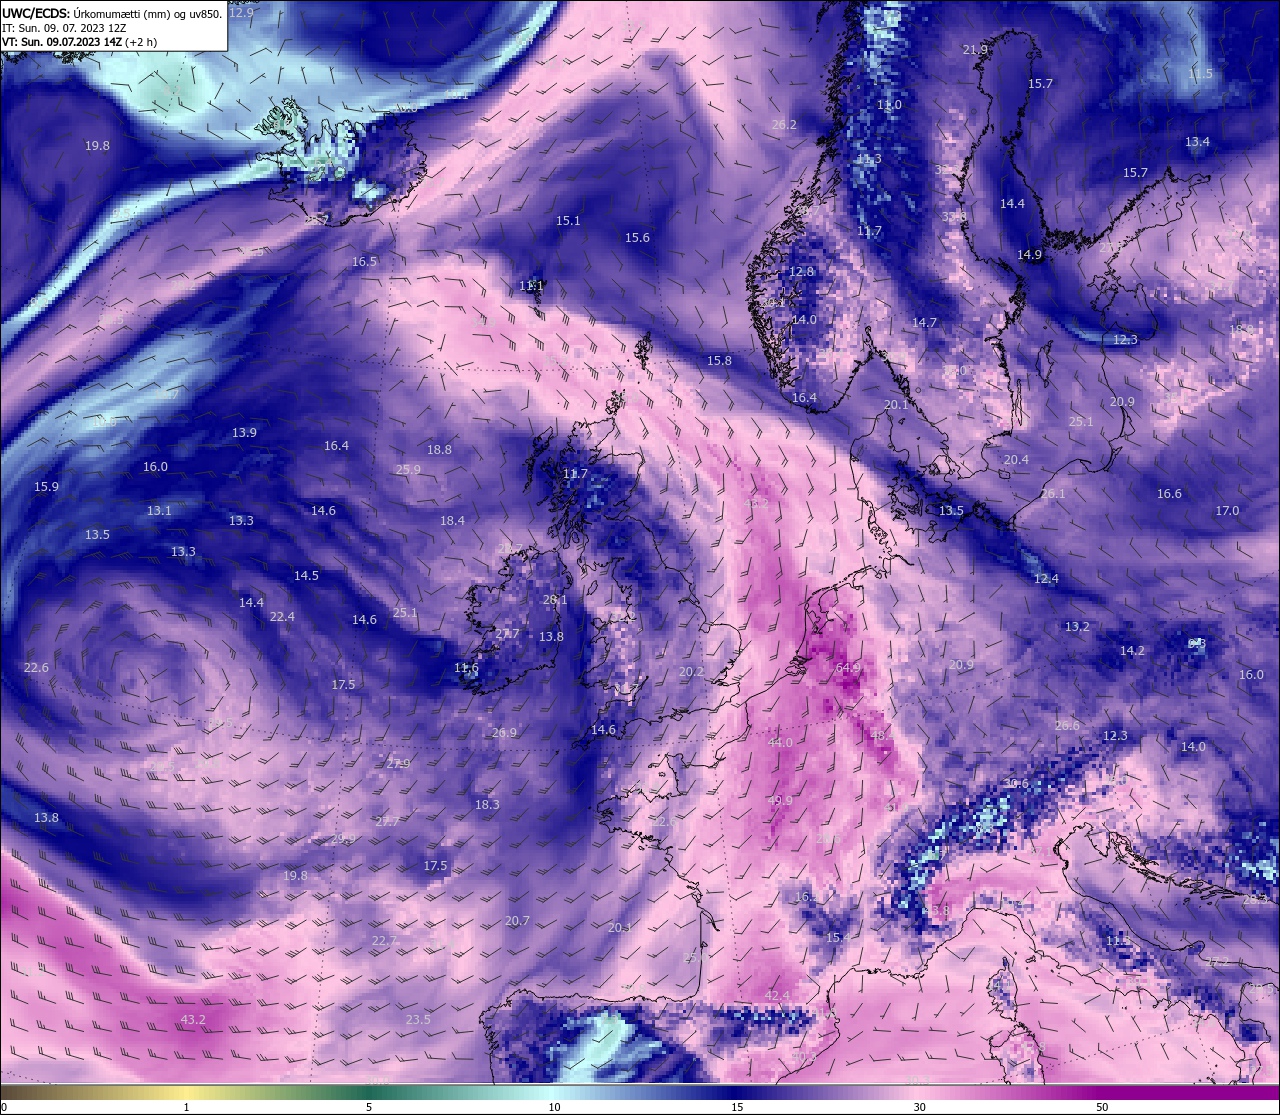Image resolution: width=1280 pixels, height=1115 pixels.
Task: Click the colorbar tick labeled 5
Action: click(369, 1107)
